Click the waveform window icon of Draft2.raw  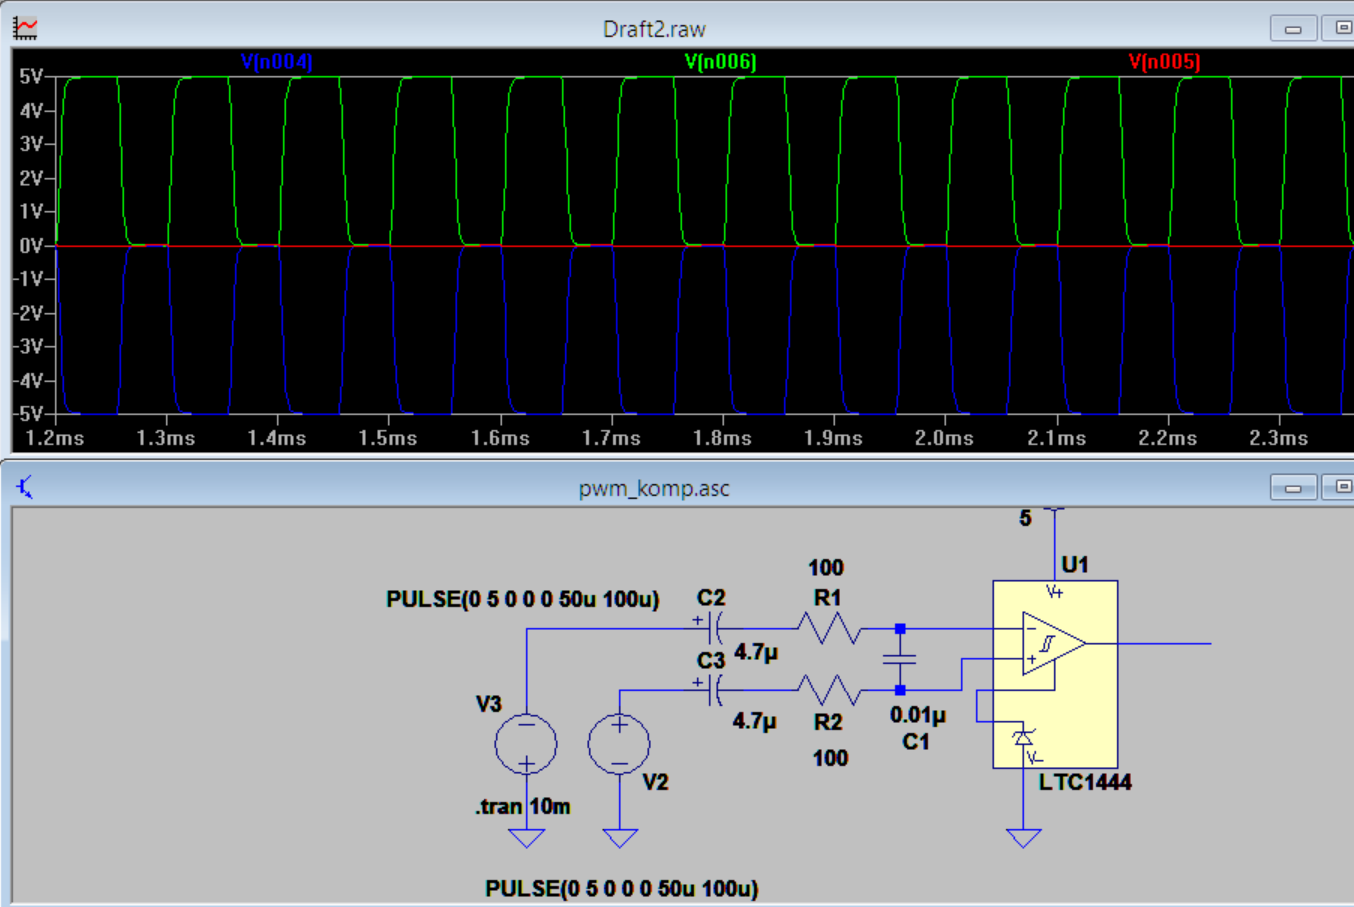click(x=25, y=28)
